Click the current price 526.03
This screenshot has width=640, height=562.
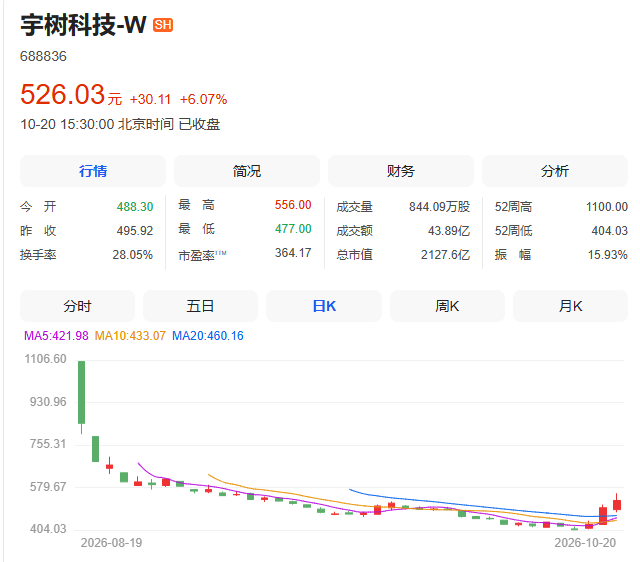tap(63, 94)
